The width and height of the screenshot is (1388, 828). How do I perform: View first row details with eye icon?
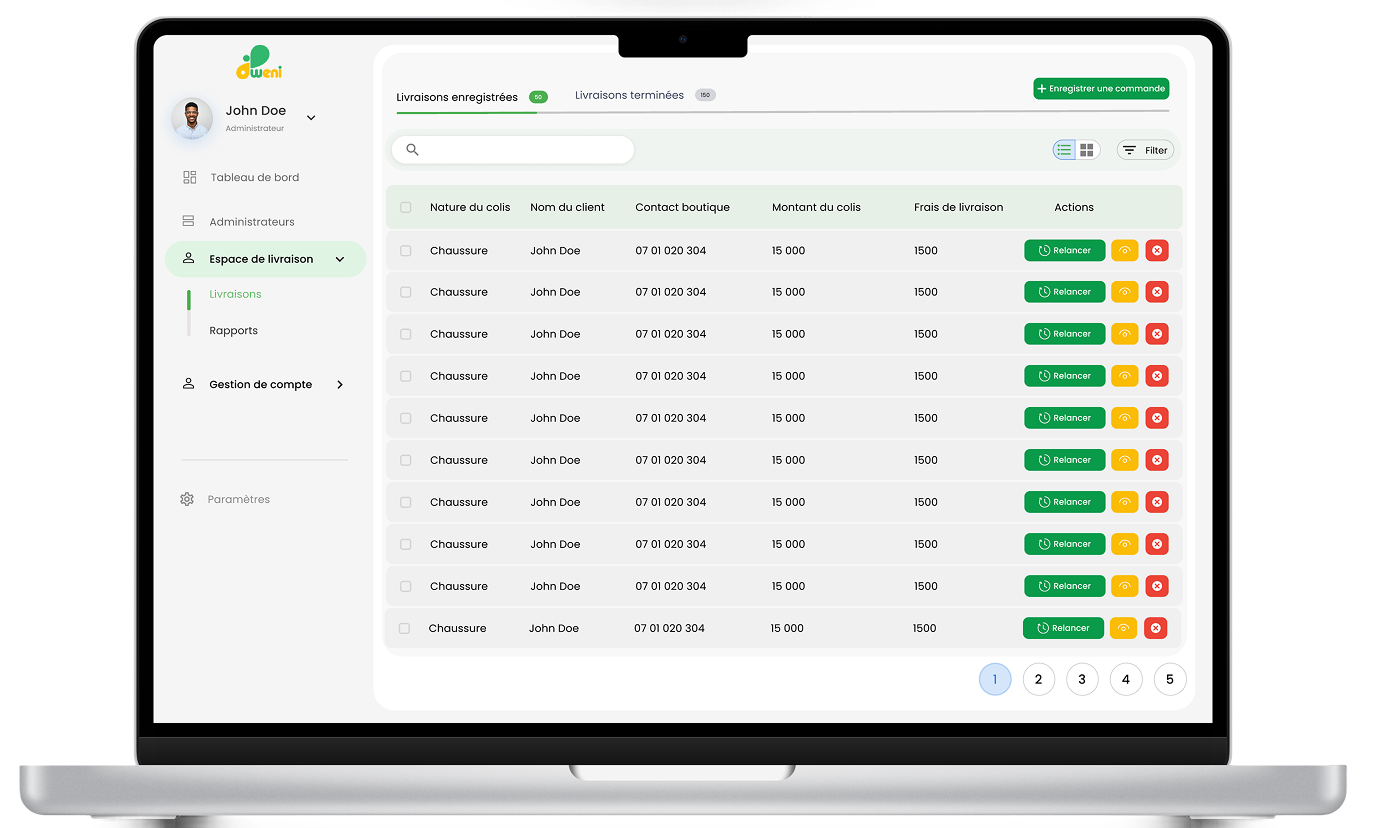pyautogui.click(x=1125, y=250)
